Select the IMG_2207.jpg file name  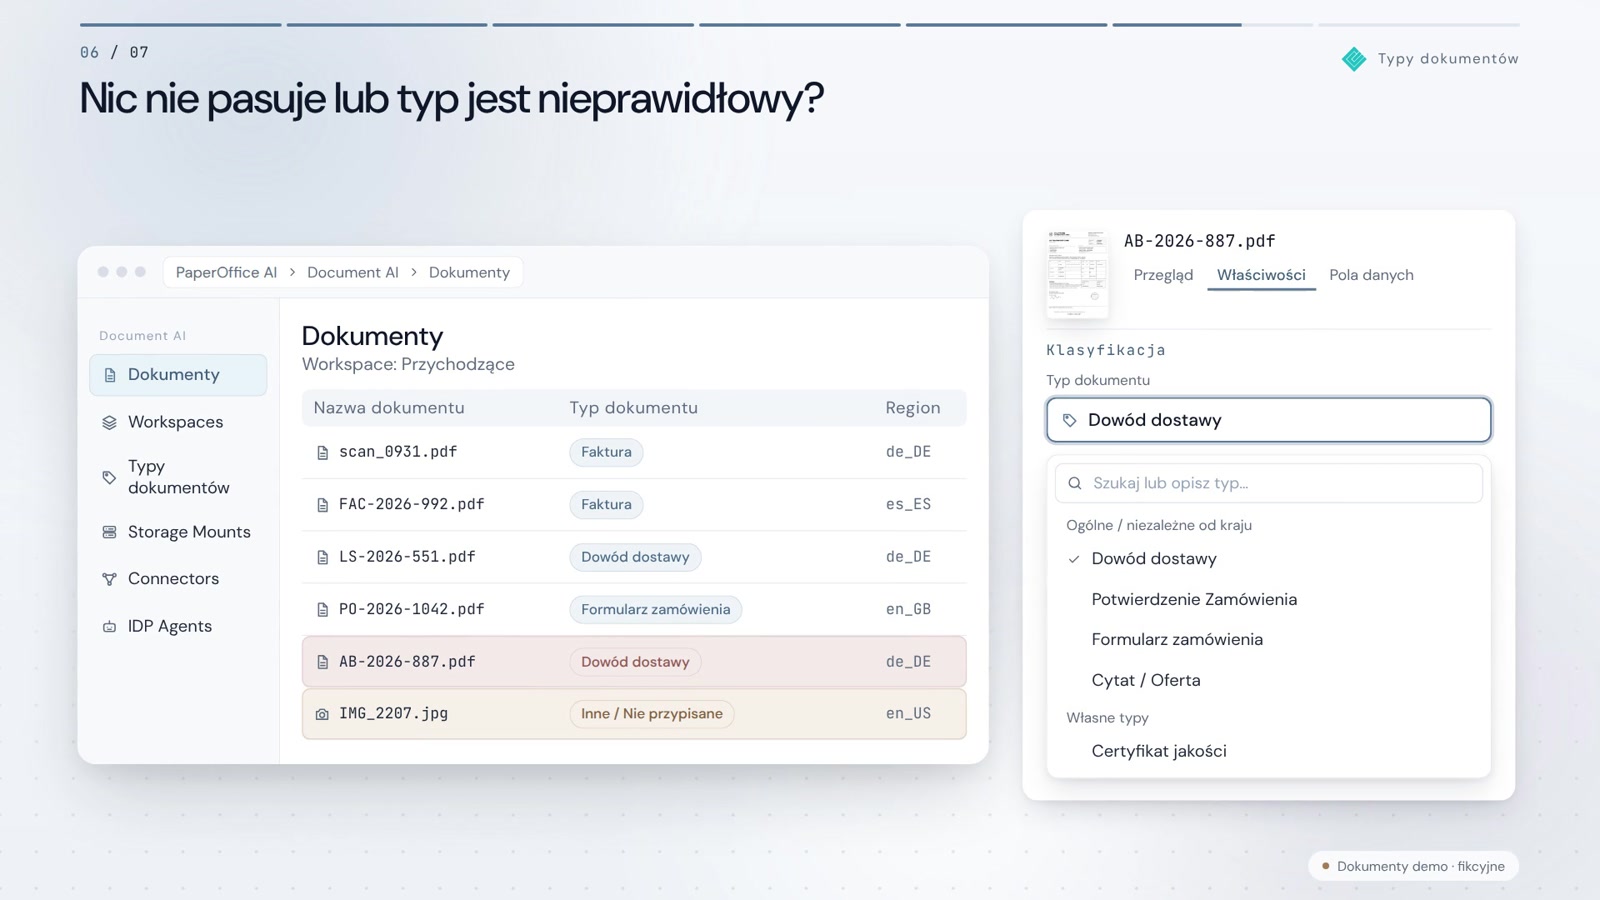[393, 714]
